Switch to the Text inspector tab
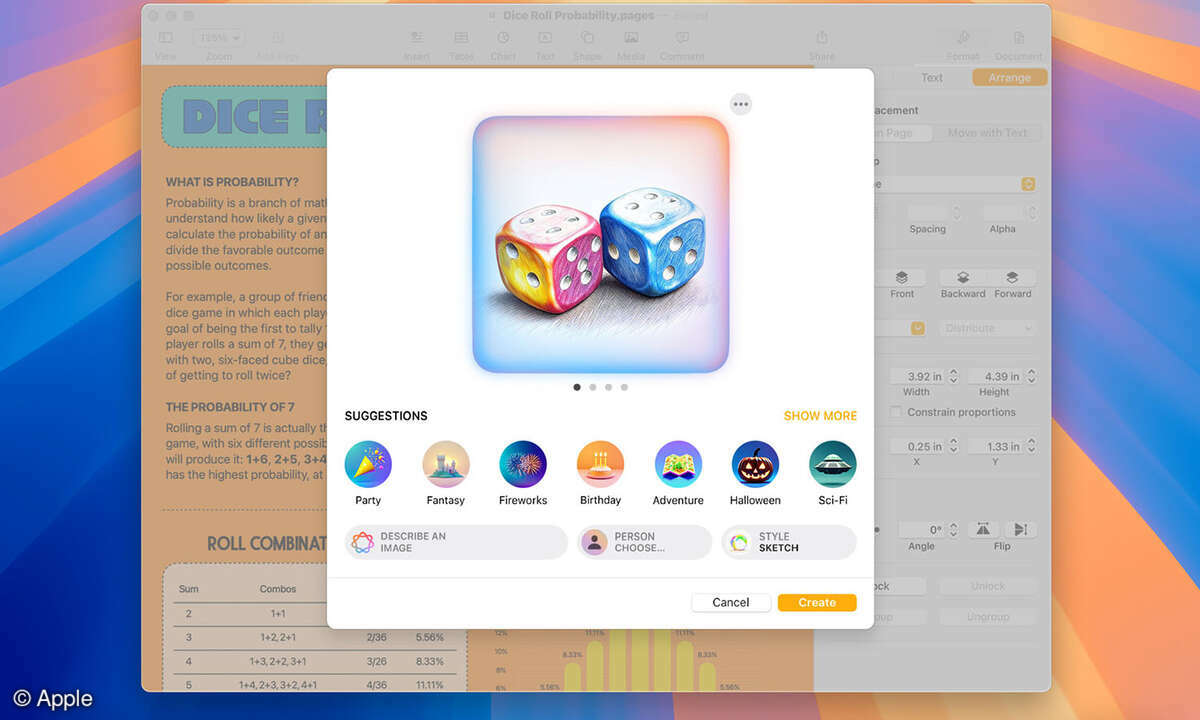 pyautogui.click(x=932, y=77)
